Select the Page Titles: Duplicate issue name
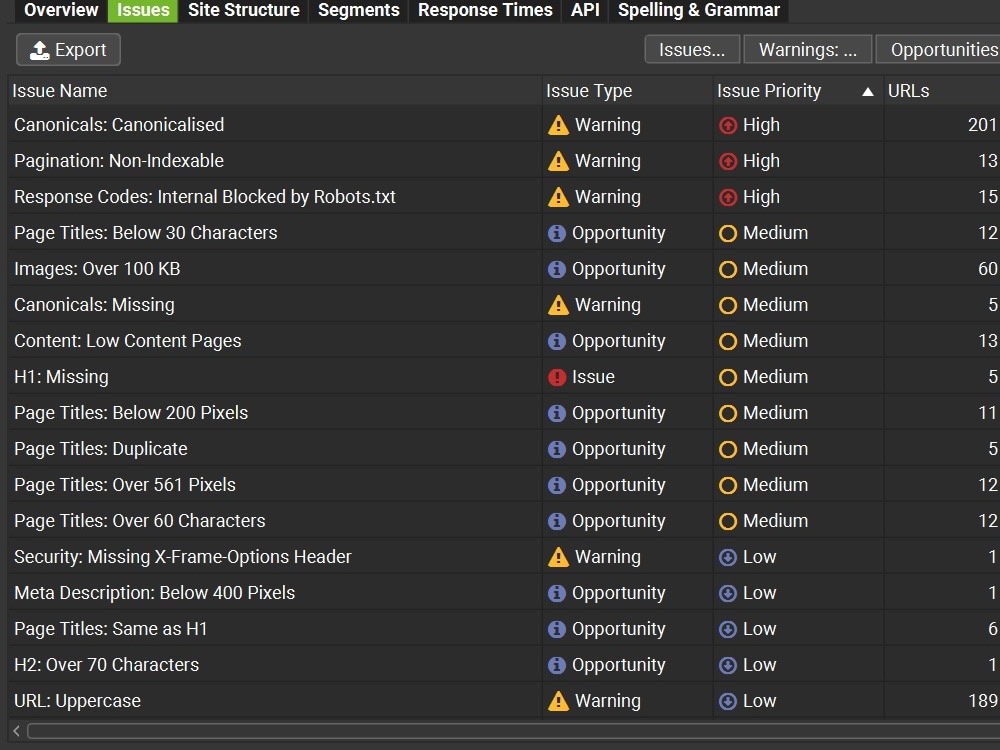The height and width of the screenshot is (750, 1000). 101,449
